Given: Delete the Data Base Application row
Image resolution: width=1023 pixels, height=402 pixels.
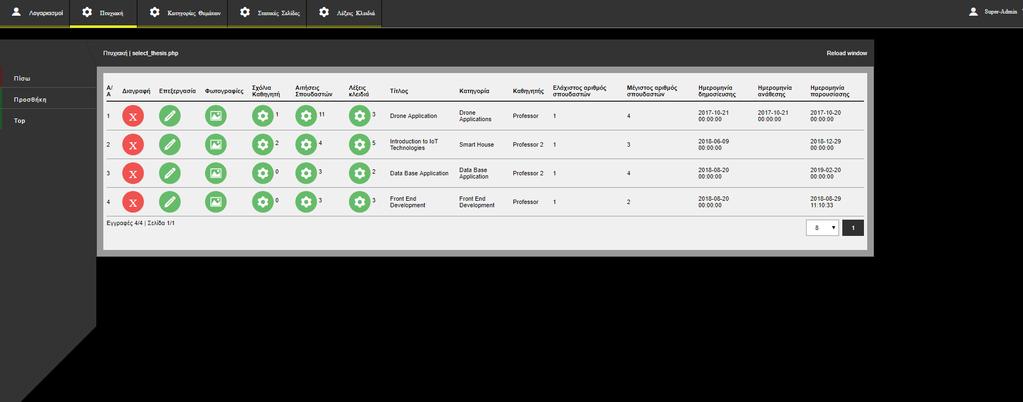Looking at the screenshot, I should [x=133, y=174].
